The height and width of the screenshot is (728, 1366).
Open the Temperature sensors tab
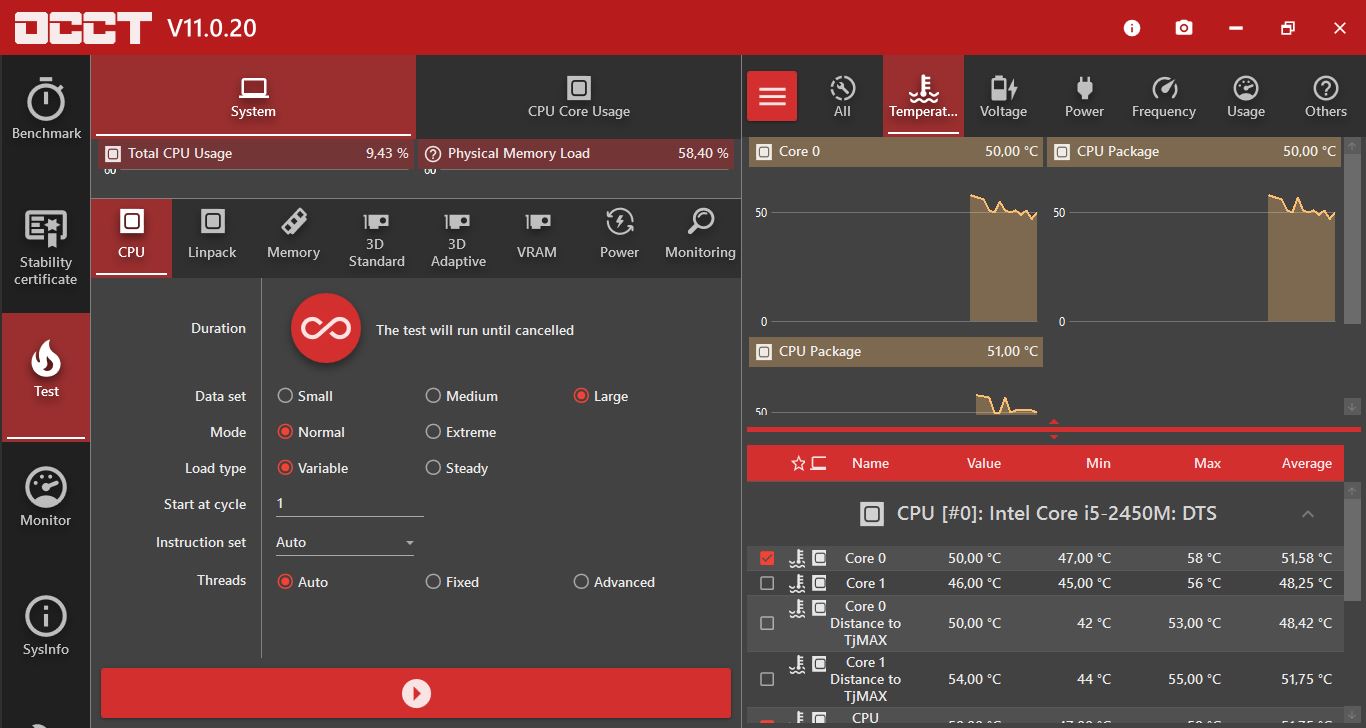(923, 96)
